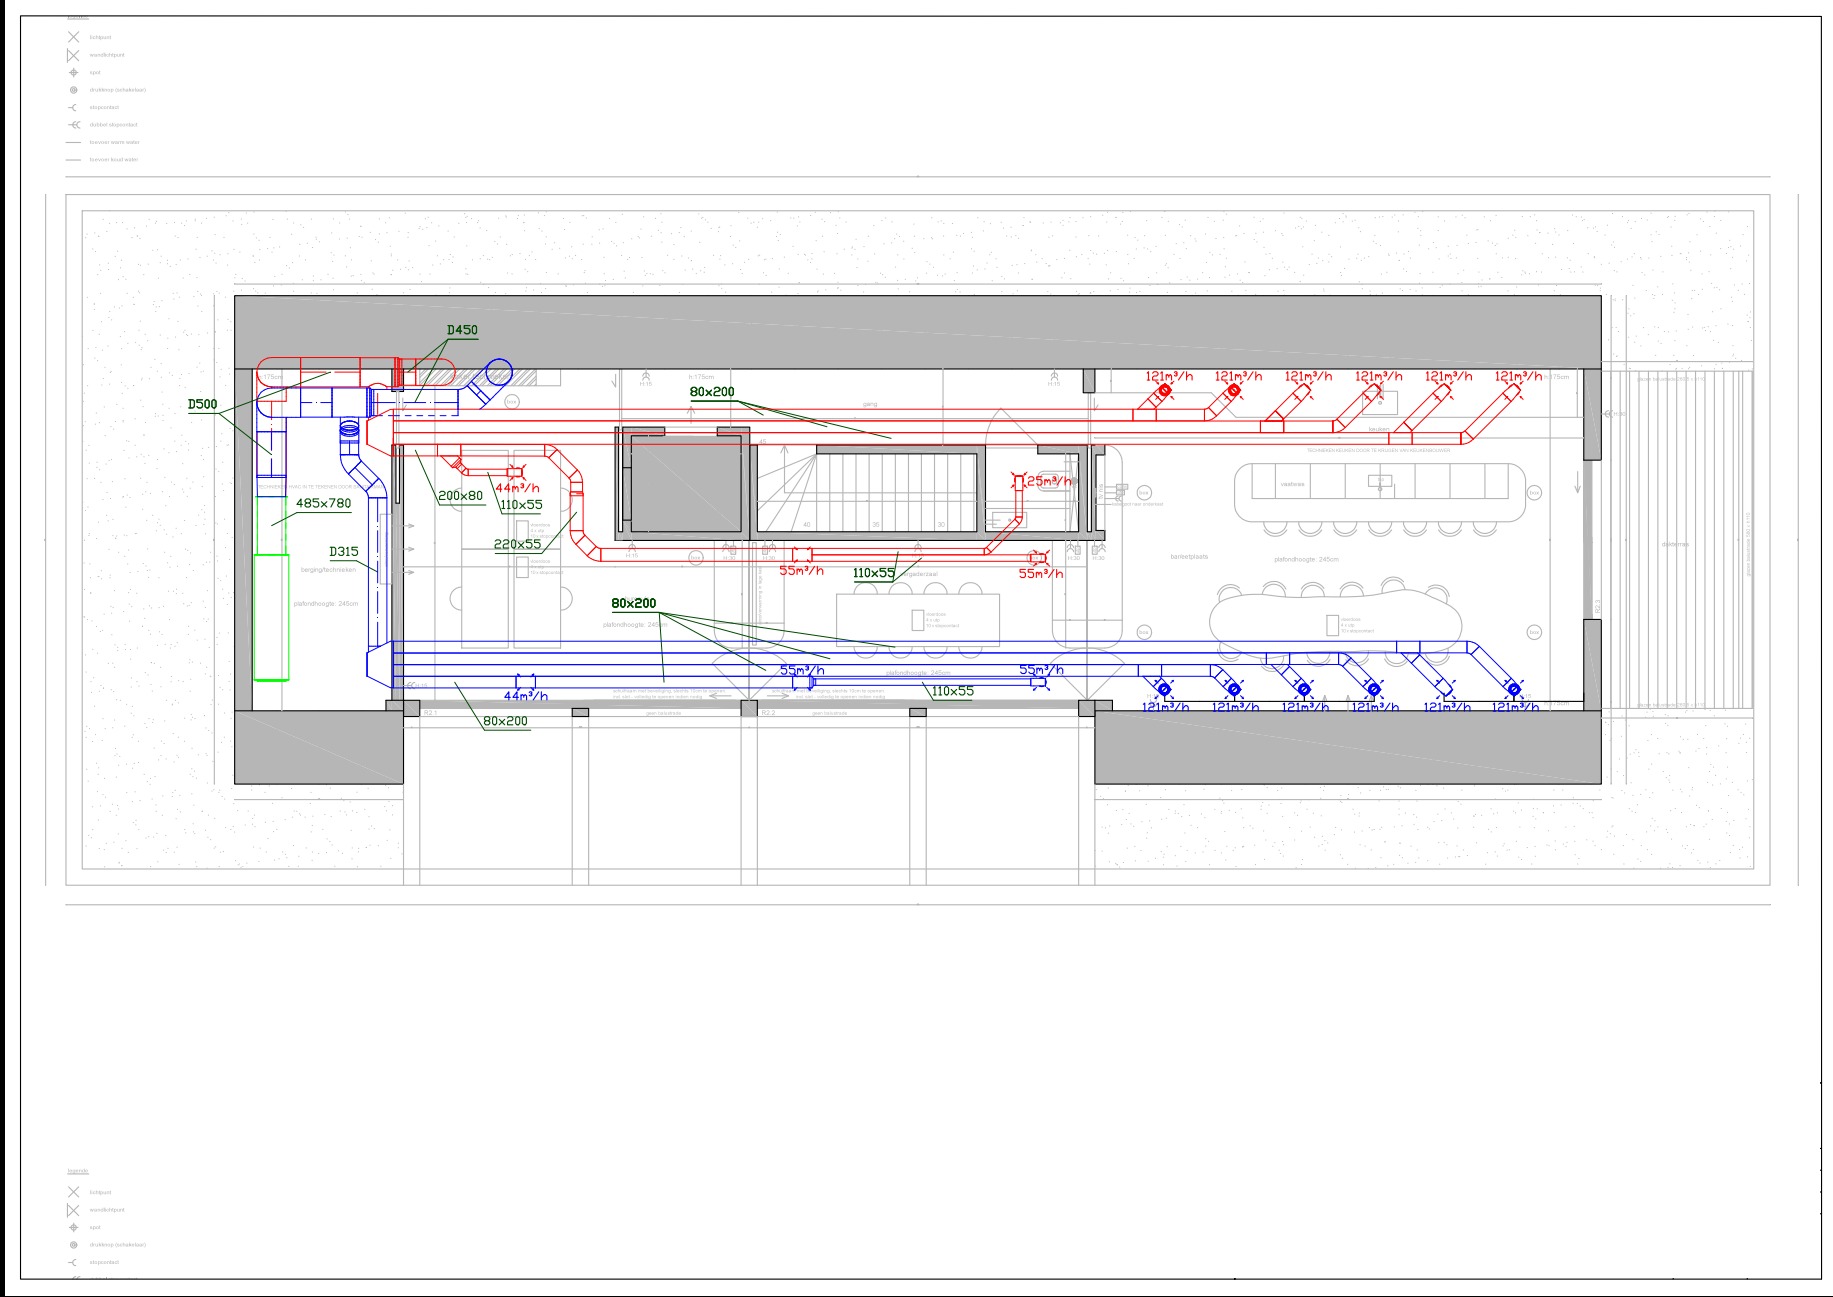Image resolution: width=1833 pixels, height=1297 pixels.
Task: Click the D450 duct size label
Action: point(462,330)
